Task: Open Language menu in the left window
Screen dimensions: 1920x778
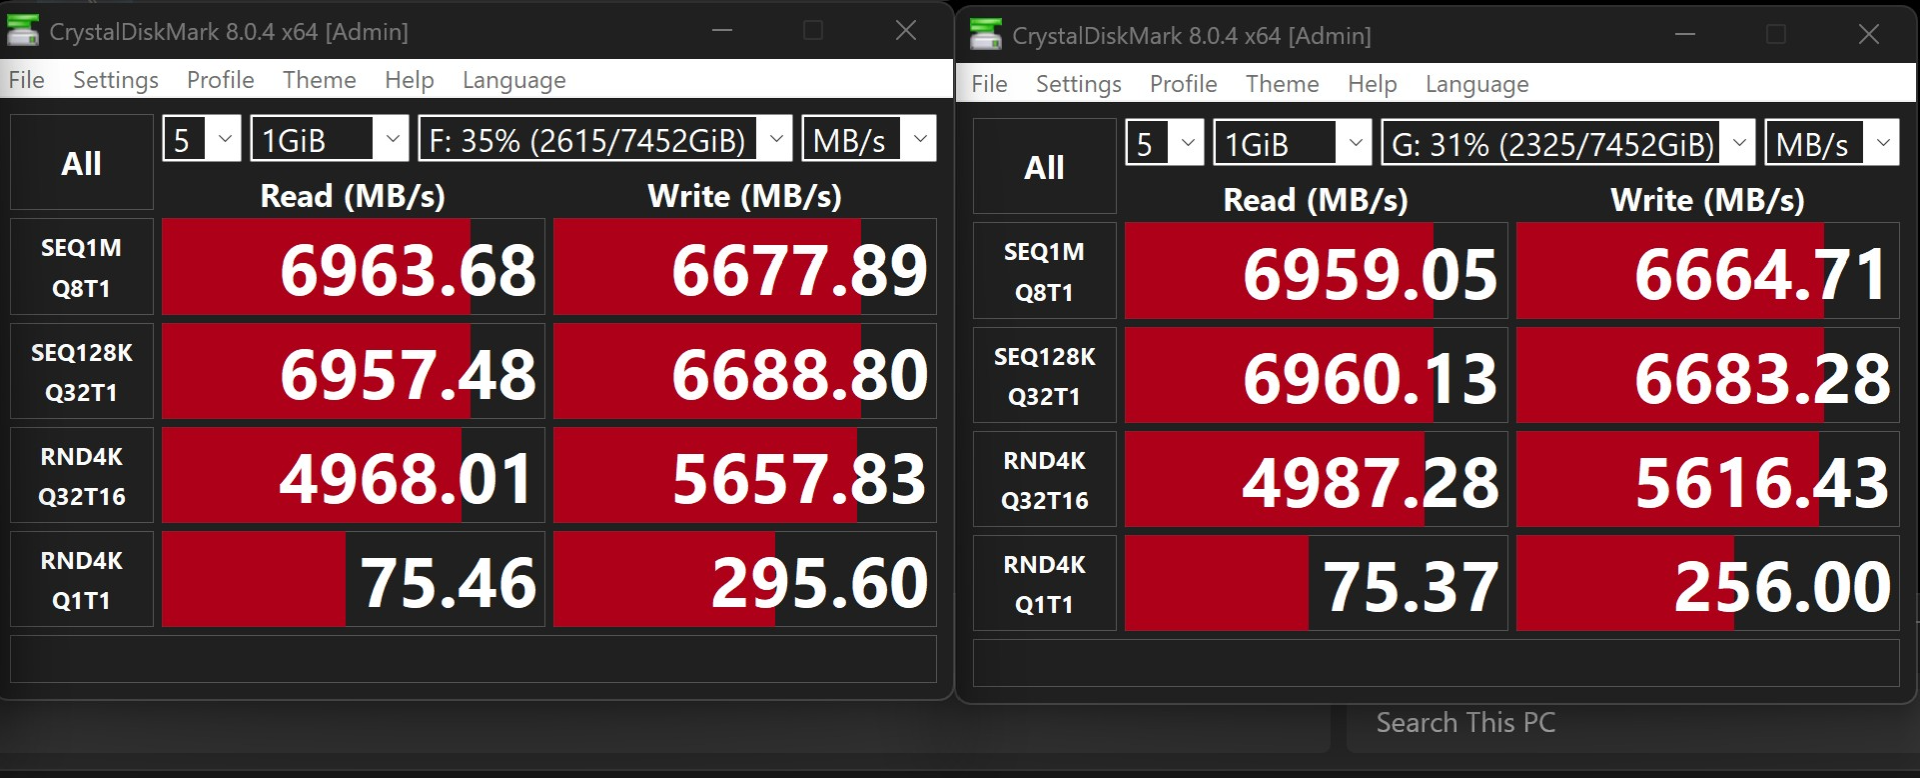Action: (513, 80)
